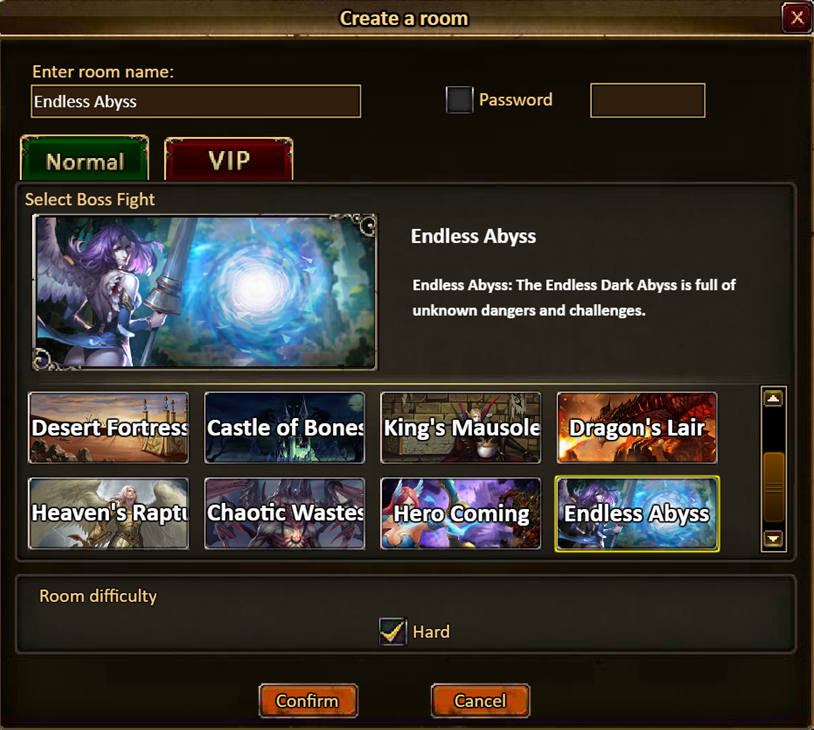Viewport: 814px width, 730px height.
Task: Select the Dragon's Lair boss tile
Action: point(637,428)
